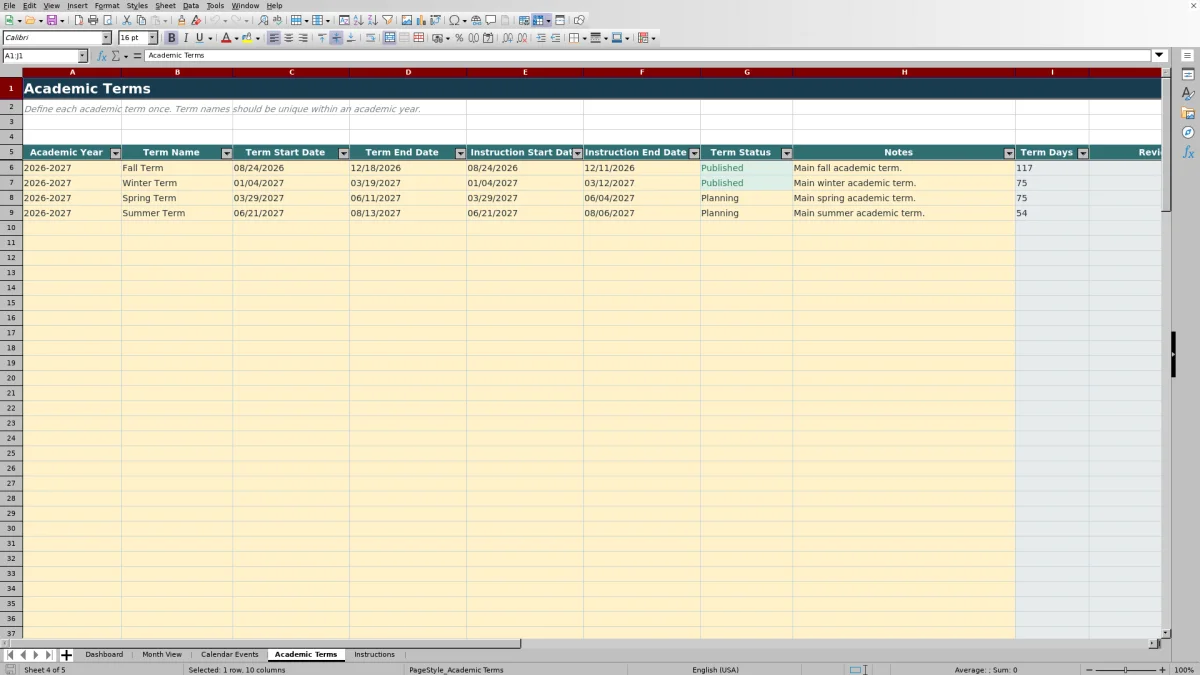Click the Background Color highlight swatch
The height and width of the screenshot is (675, 1200).
coord(247,38)
